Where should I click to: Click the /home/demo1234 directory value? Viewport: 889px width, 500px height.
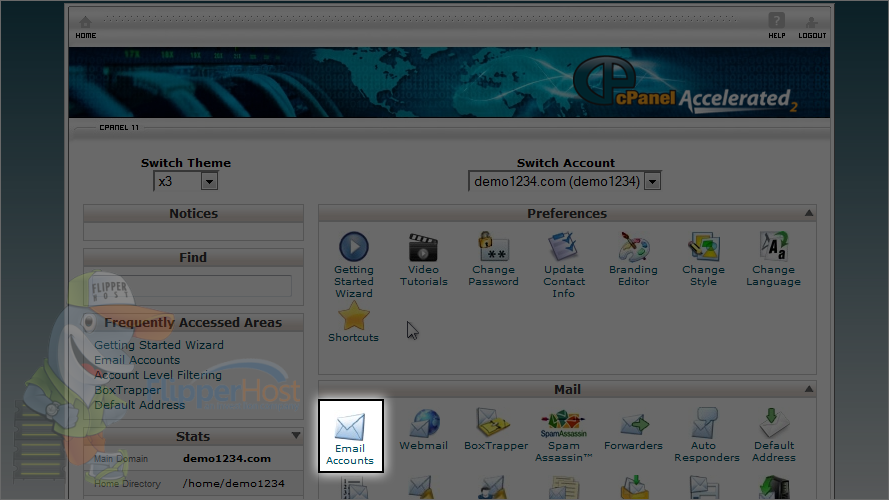234,484
